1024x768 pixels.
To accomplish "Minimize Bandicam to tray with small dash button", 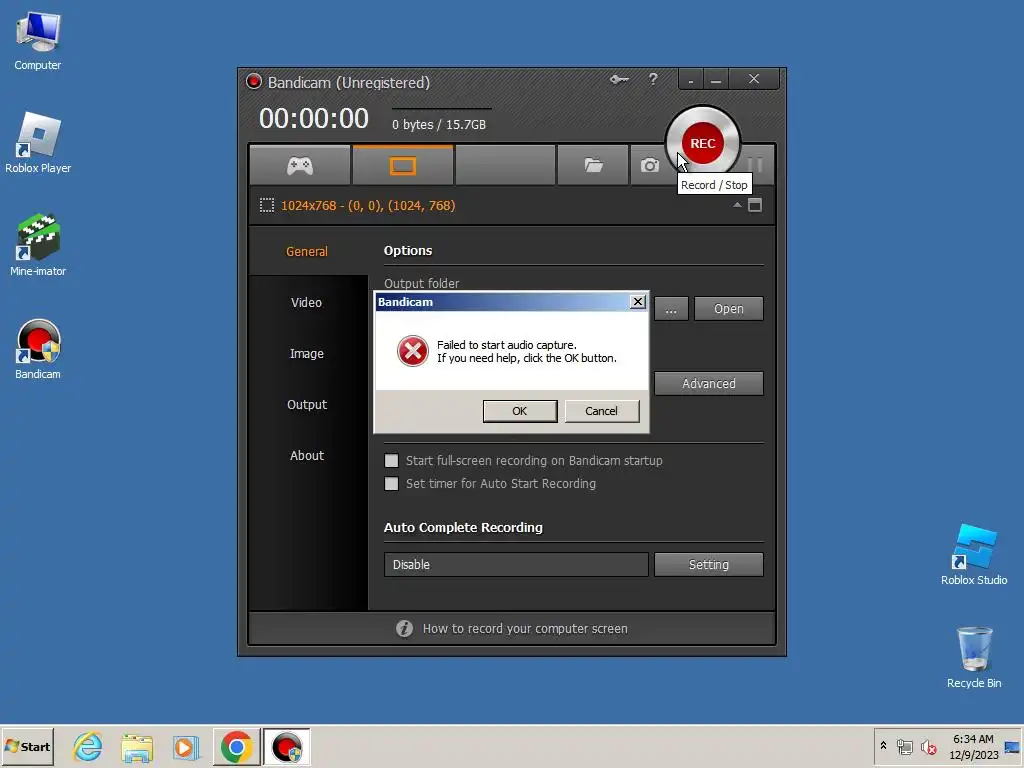I will (x=691, y=80).
